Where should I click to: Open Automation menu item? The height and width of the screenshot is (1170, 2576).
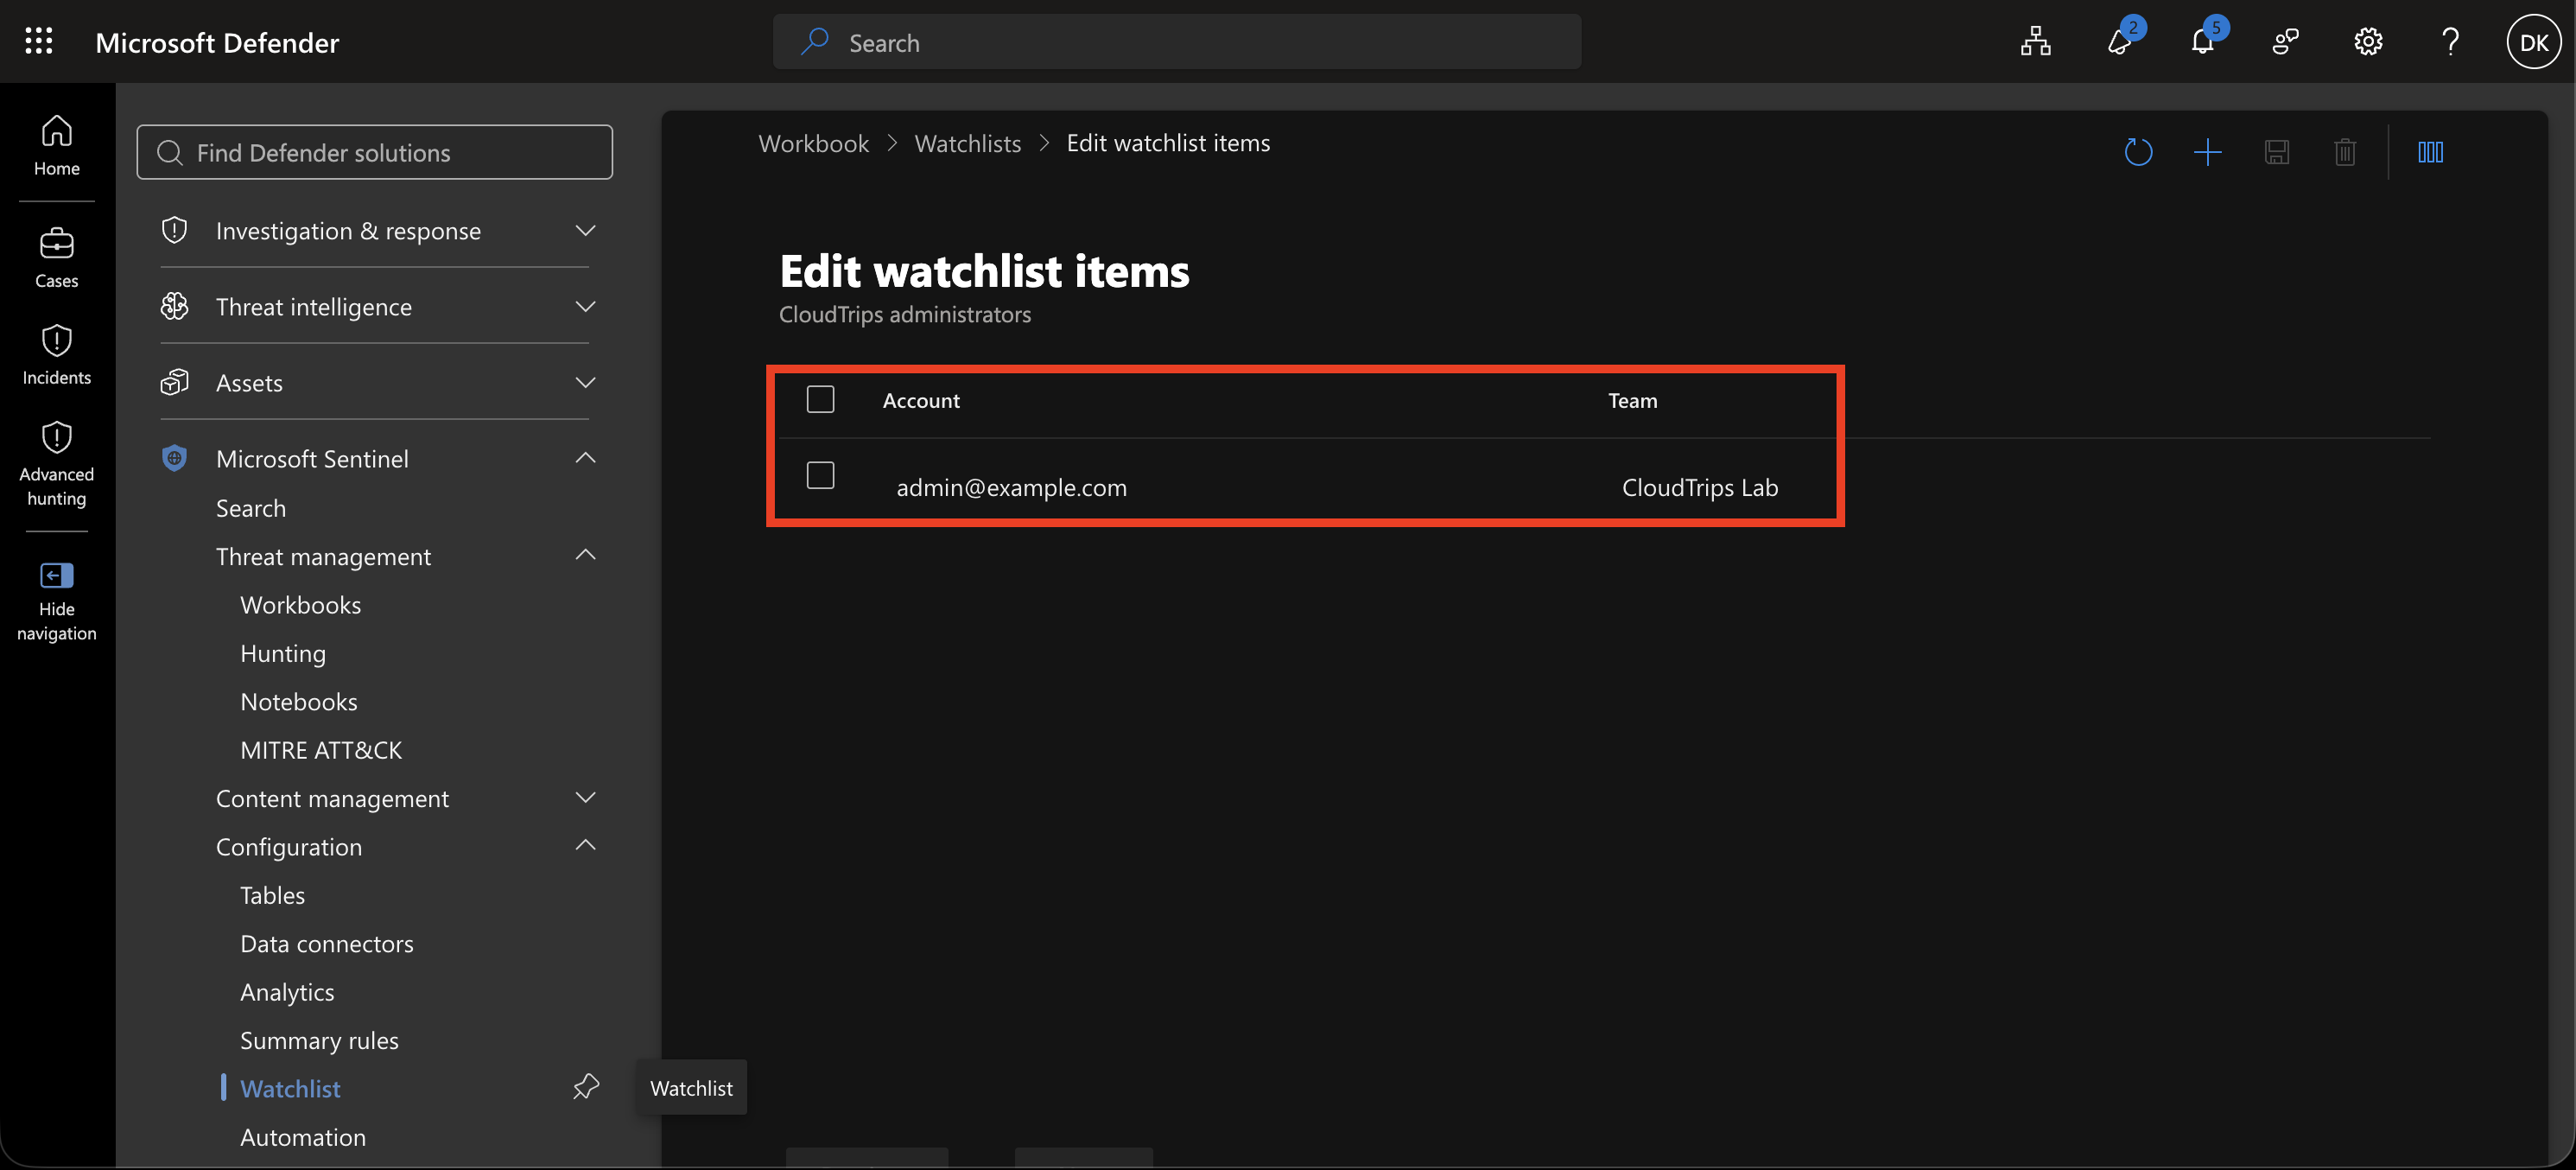303,1137
